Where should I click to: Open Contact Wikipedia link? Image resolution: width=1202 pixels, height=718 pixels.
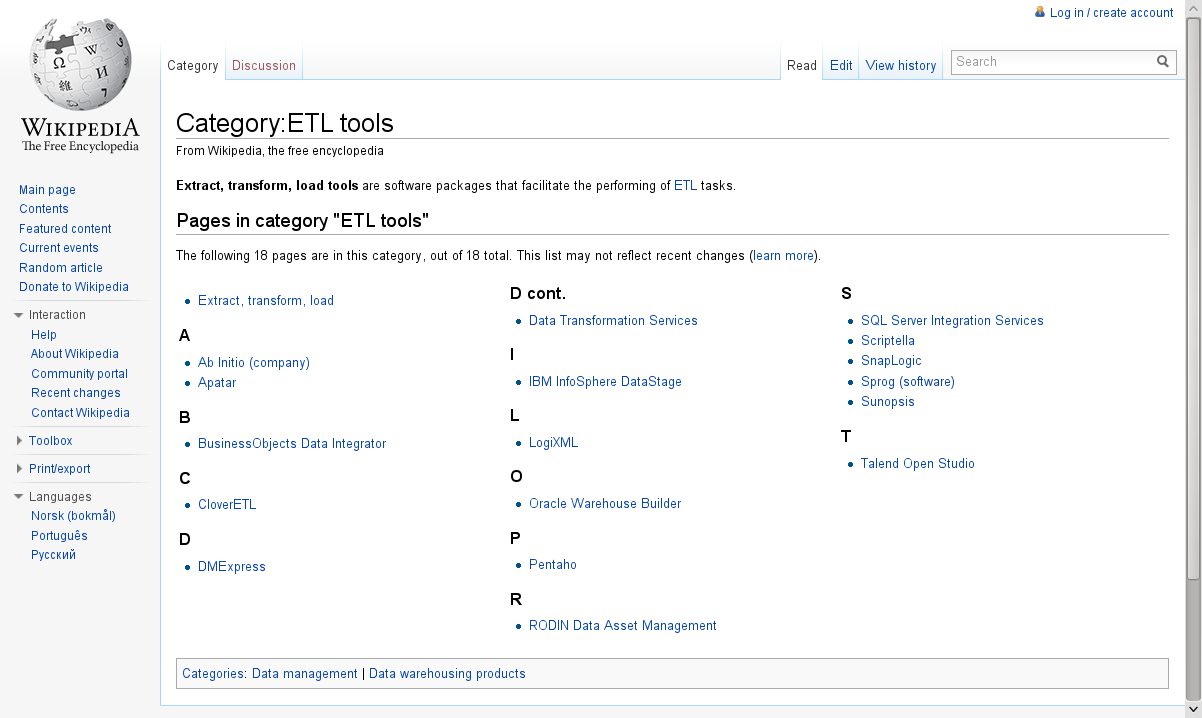point(80,413)
